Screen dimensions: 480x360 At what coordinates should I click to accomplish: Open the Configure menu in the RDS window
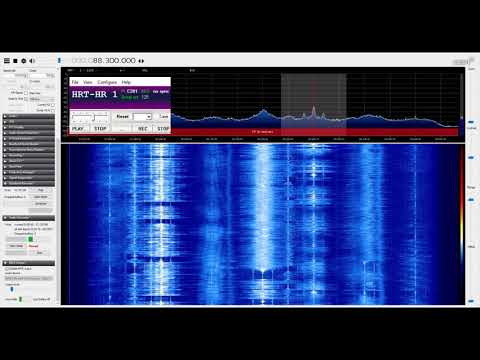[107, 82]
